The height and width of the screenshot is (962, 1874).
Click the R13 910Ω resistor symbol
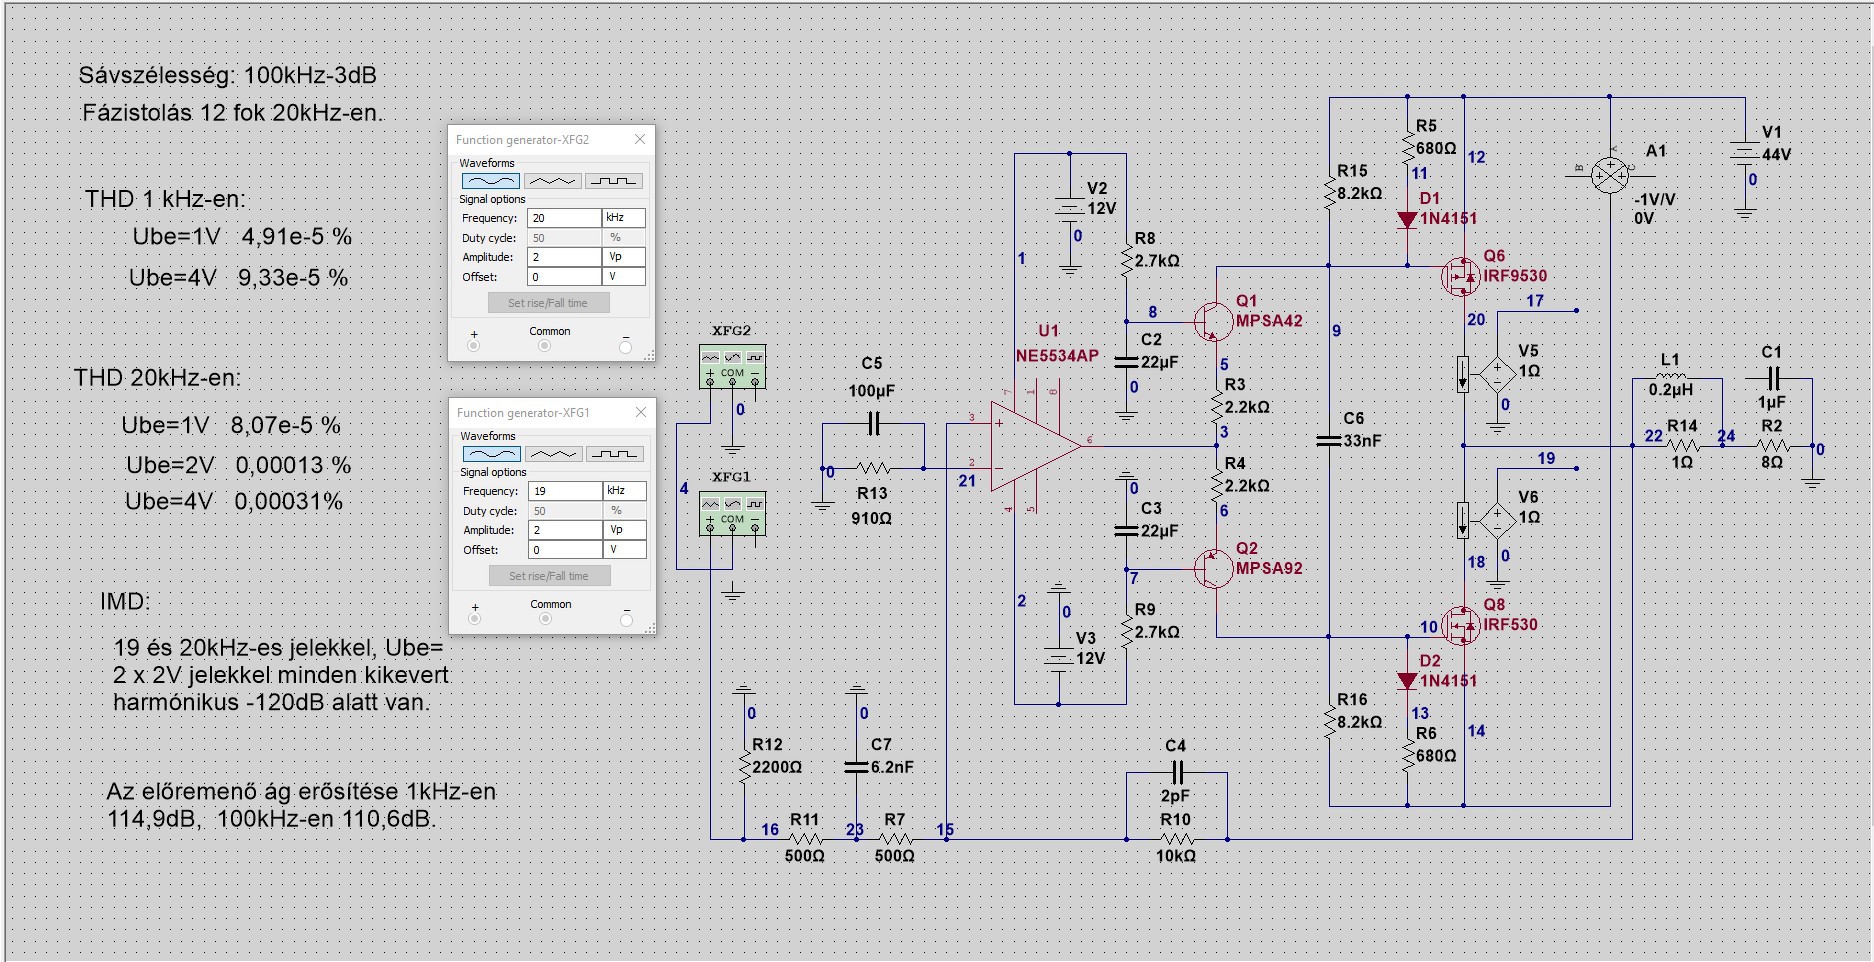[873, 467]
